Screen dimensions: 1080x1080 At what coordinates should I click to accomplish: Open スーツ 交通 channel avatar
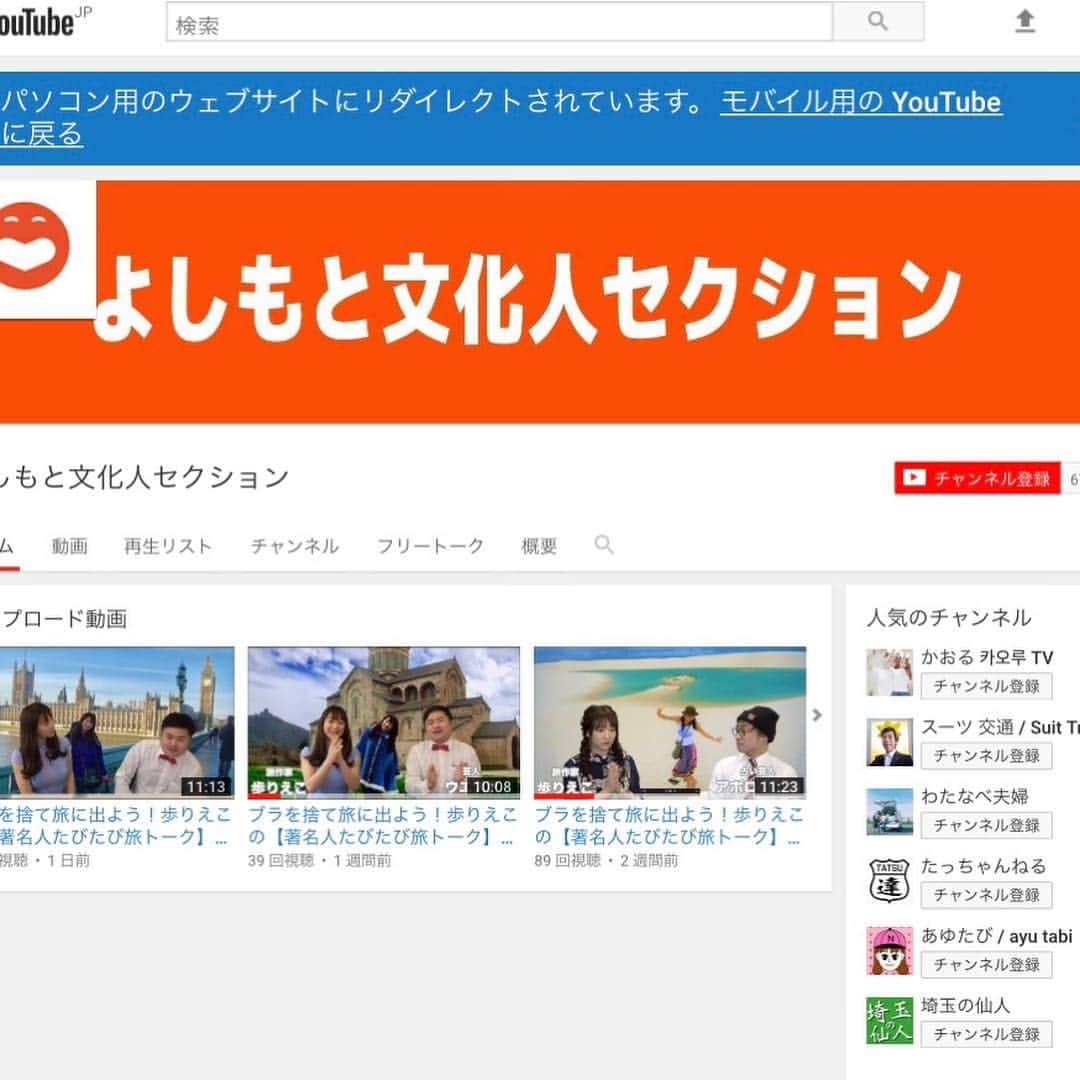889,742
